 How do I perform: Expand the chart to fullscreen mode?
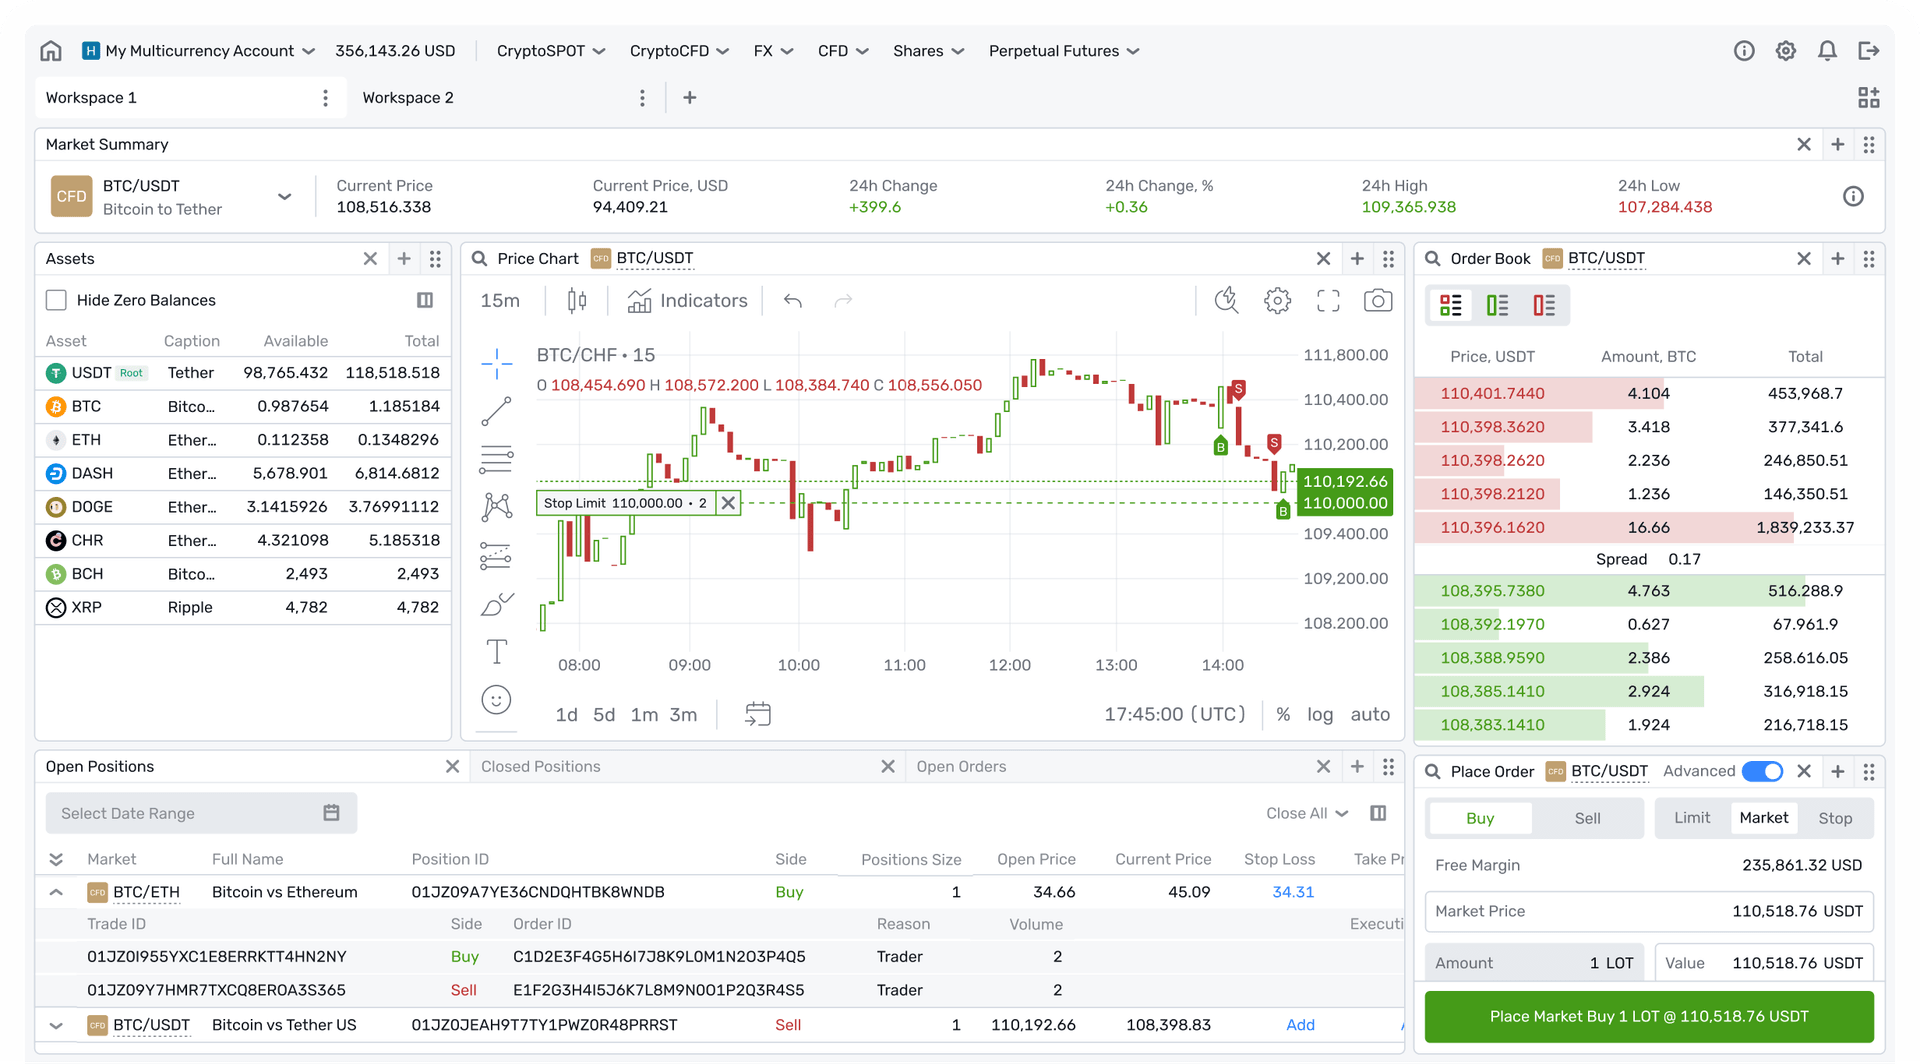(x=1328, y=300)
